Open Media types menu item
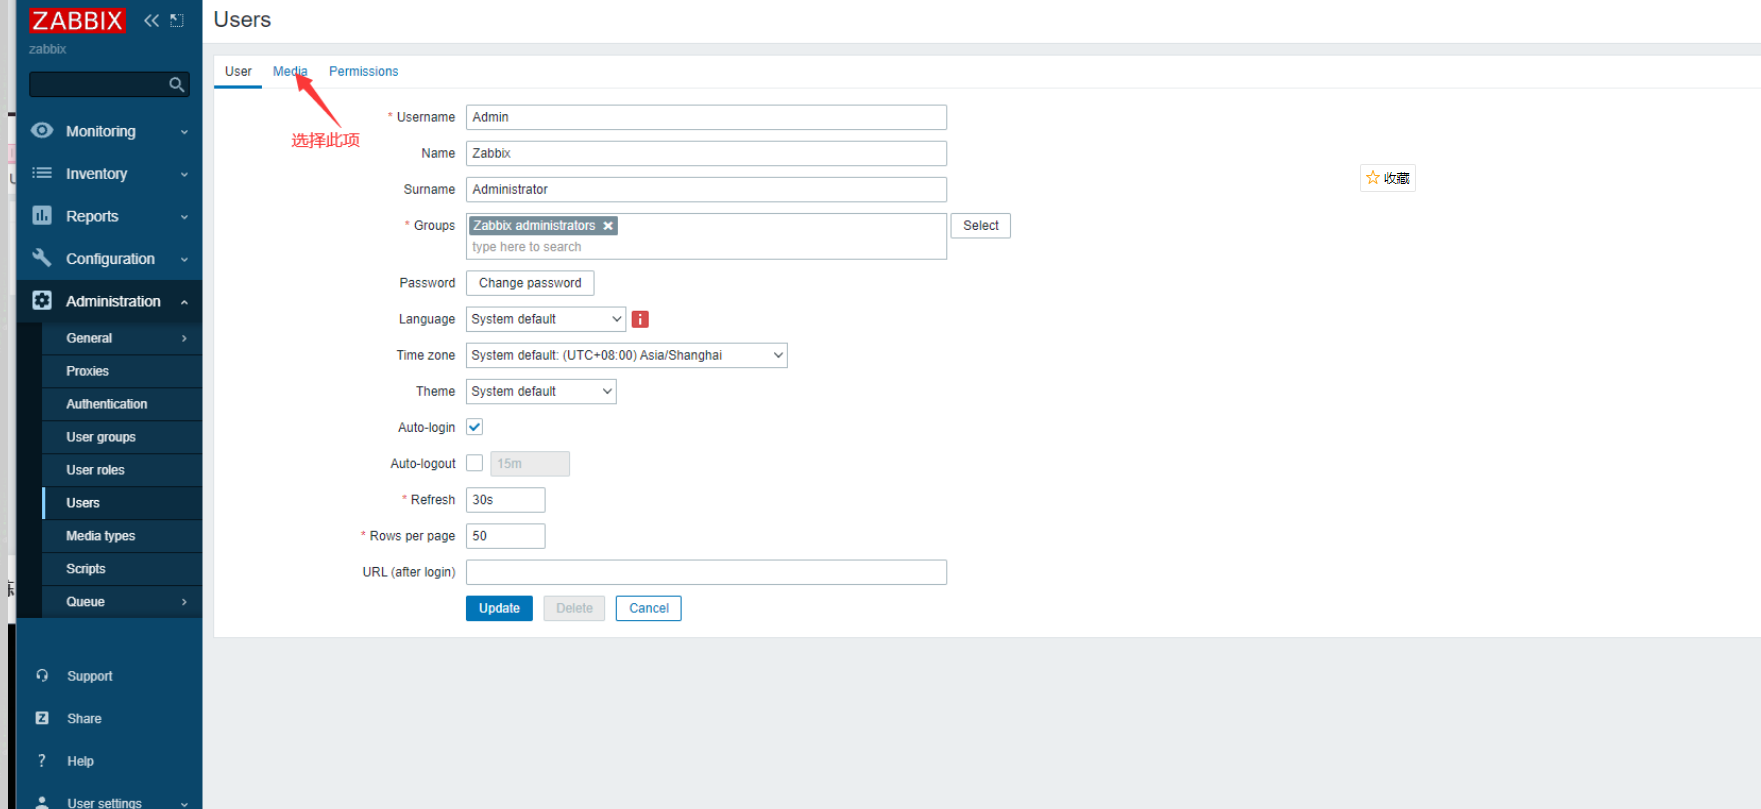This screenshot has height=809, width=1761. 122,536
